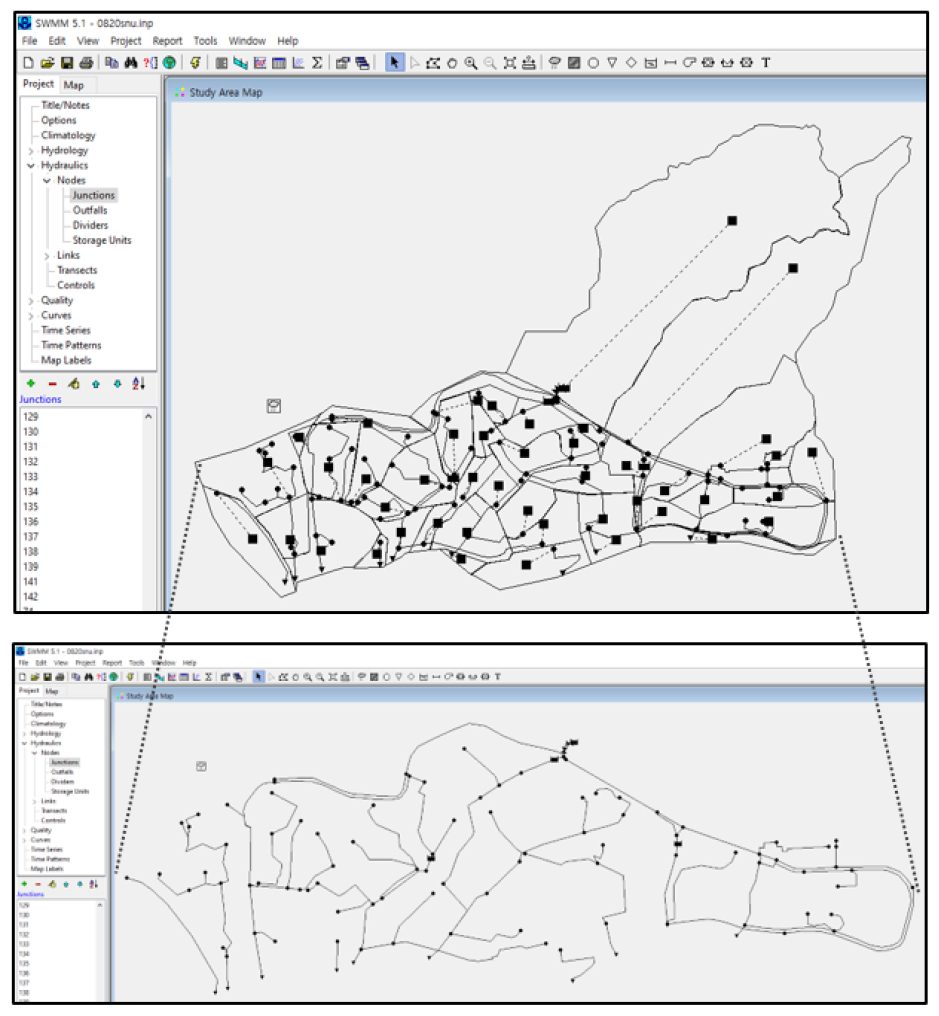This screenshot has height=1016, width=939.
Task: Select Outfalls in upper window tree
Action: [90, 211]
